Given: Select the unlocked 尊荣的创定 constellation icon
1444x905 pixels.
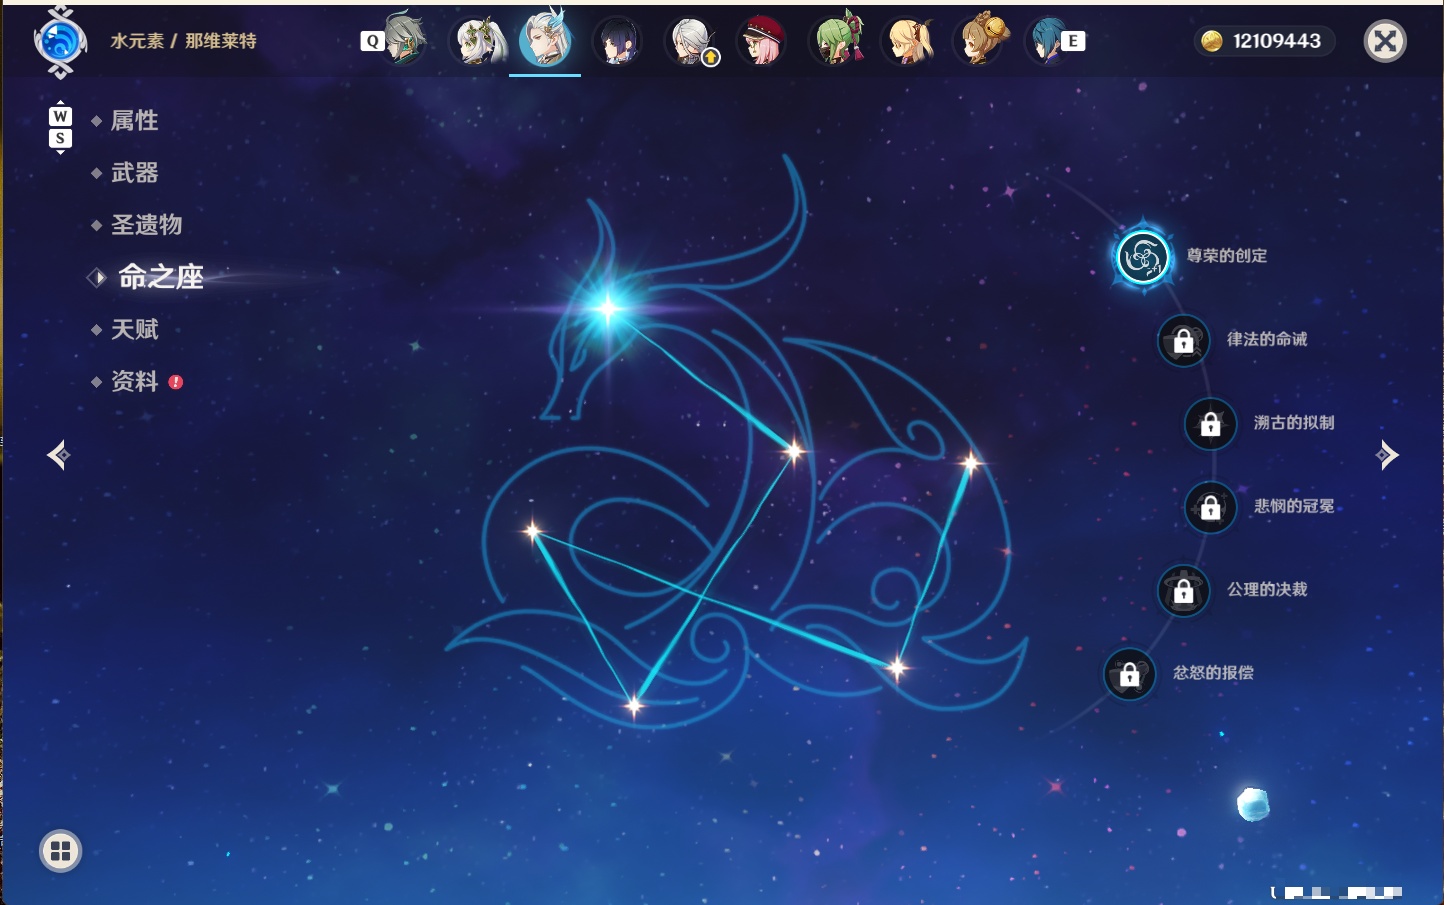Looking at the screenshot, I should 1142,257.
